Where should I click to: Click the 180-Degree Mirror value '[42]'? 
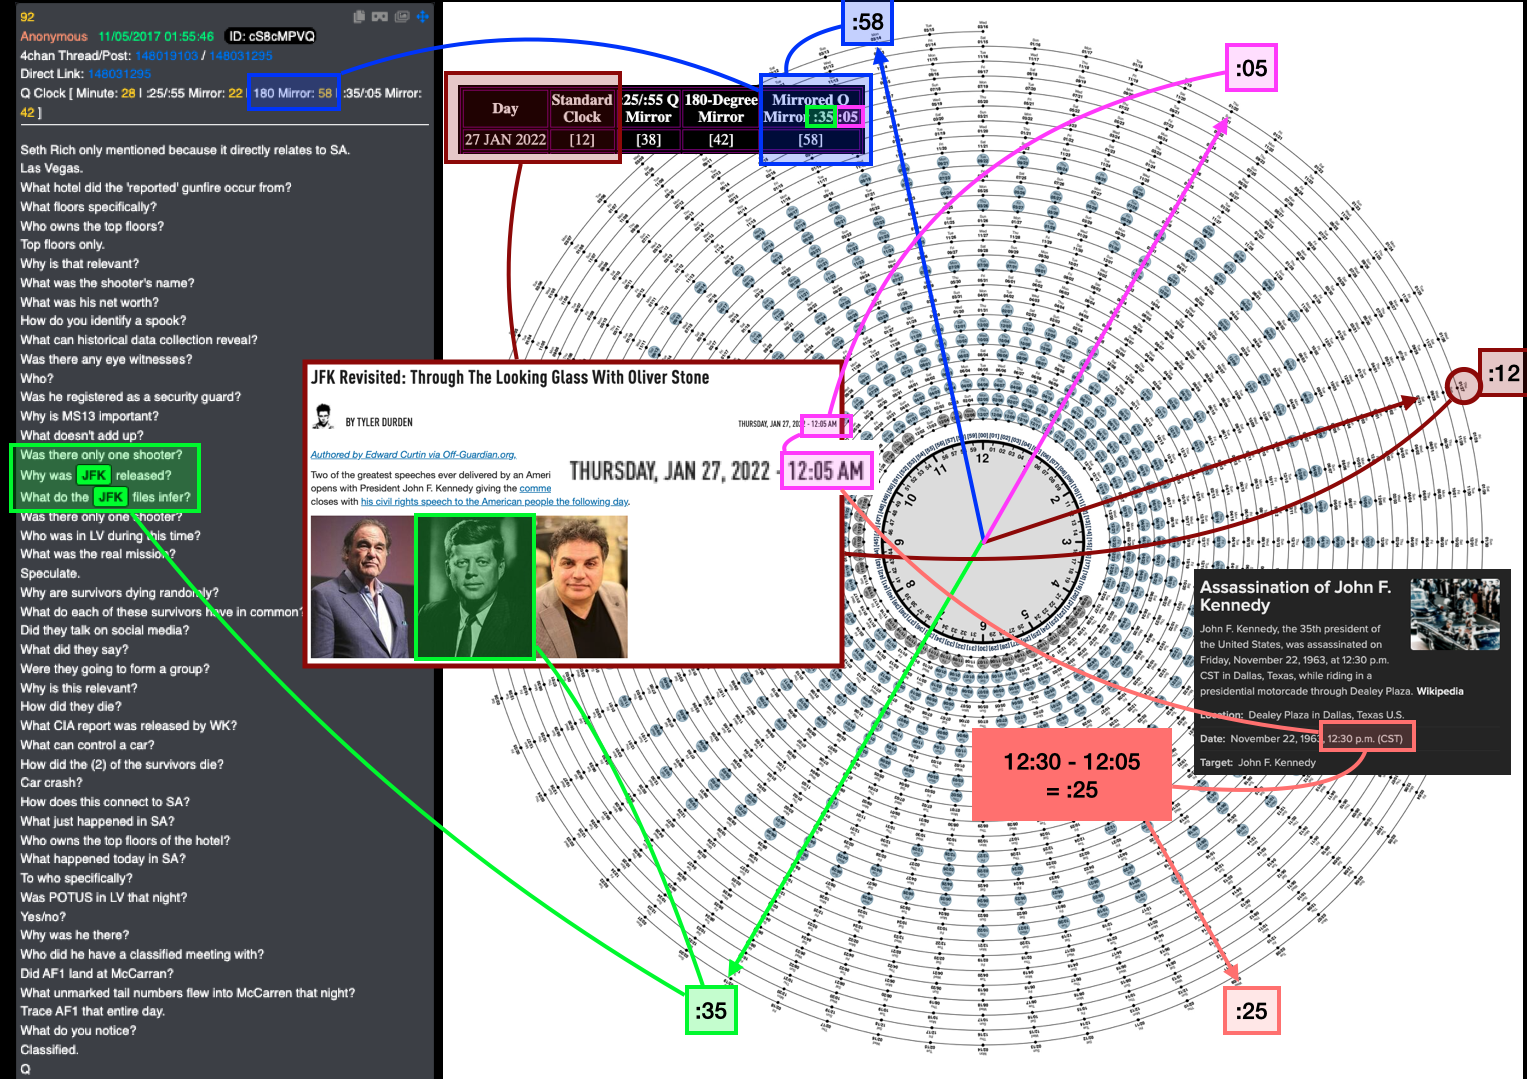721,140
